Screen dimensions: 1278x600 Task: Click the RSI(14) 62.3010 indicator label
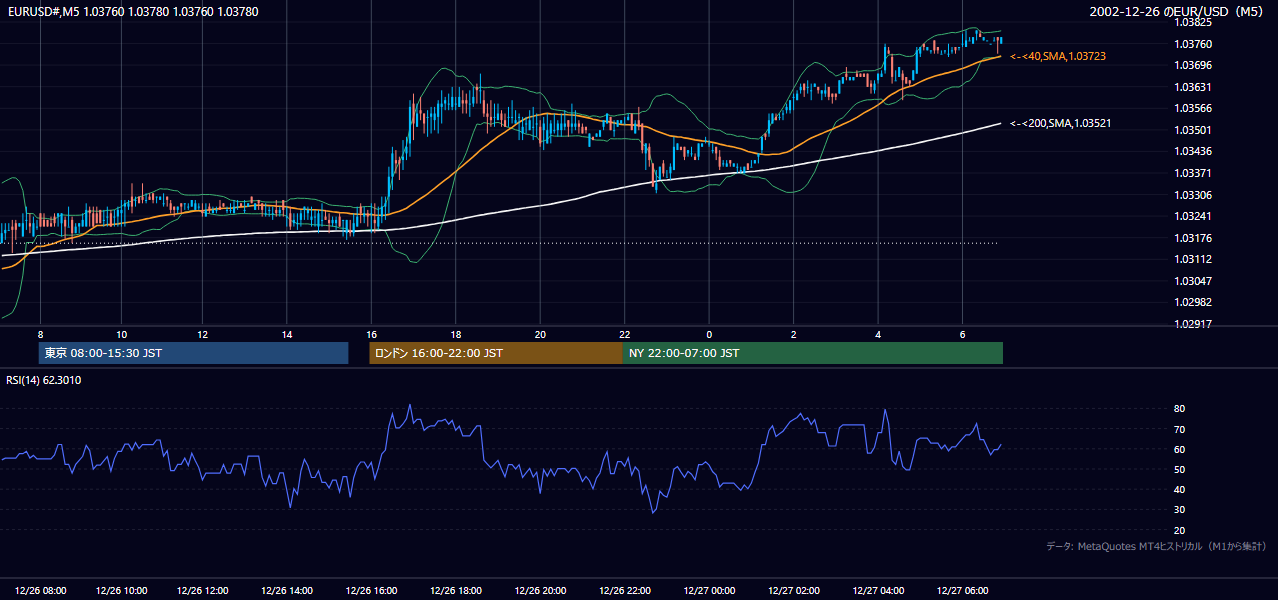[x=44, y=380]
